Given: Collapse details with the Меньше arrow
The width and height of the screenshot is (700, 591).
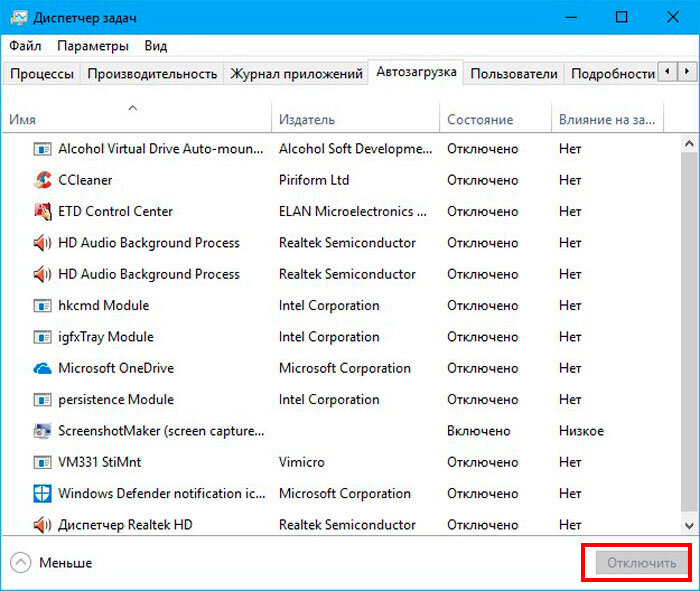Looking at the screenshot, I should [x=21, y=563].
